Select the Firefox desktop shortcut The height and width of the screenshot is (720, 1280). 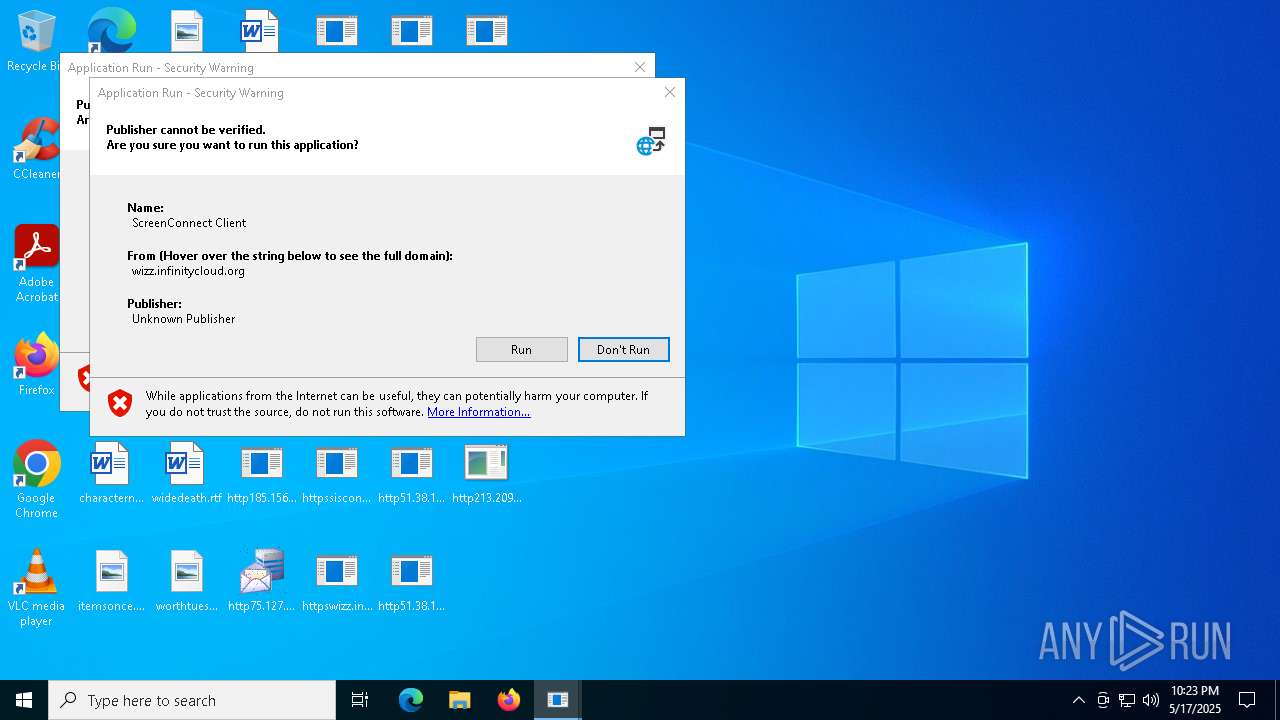(x=36, y=364)
